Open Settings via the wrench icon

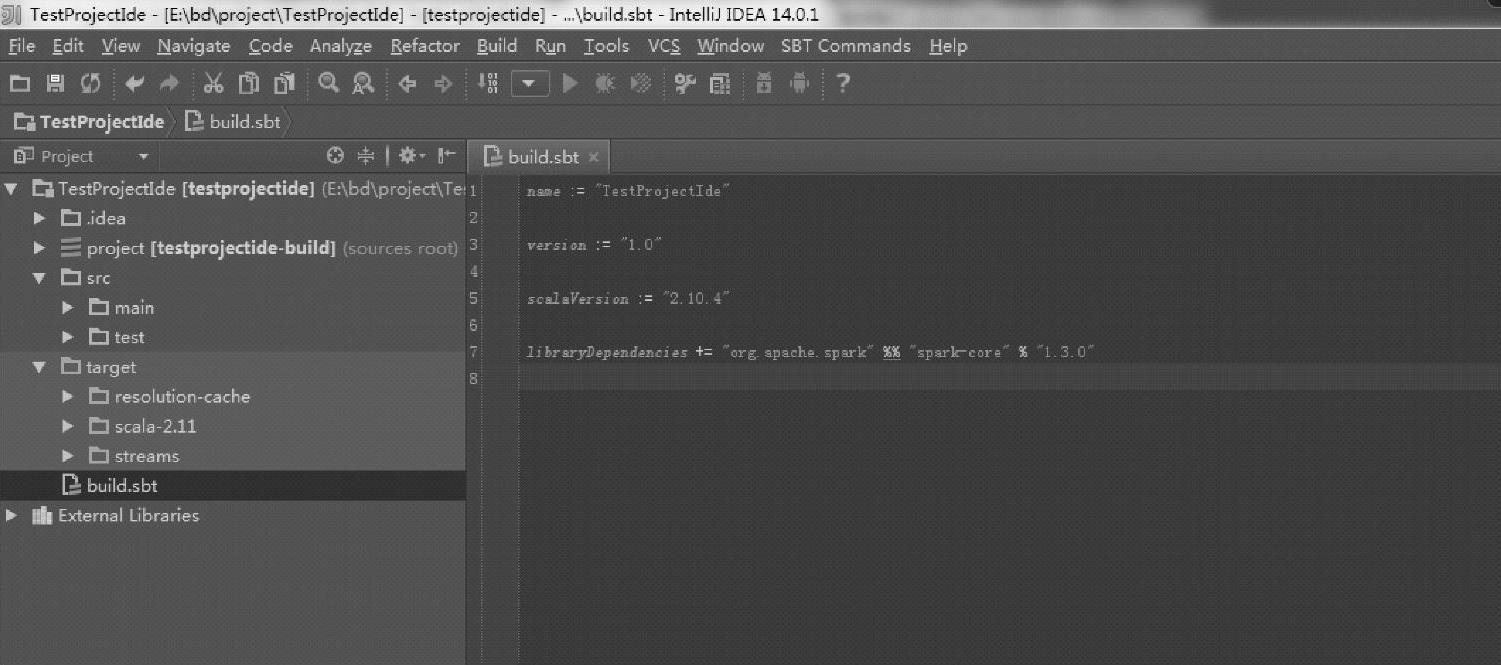click(685, 84)
